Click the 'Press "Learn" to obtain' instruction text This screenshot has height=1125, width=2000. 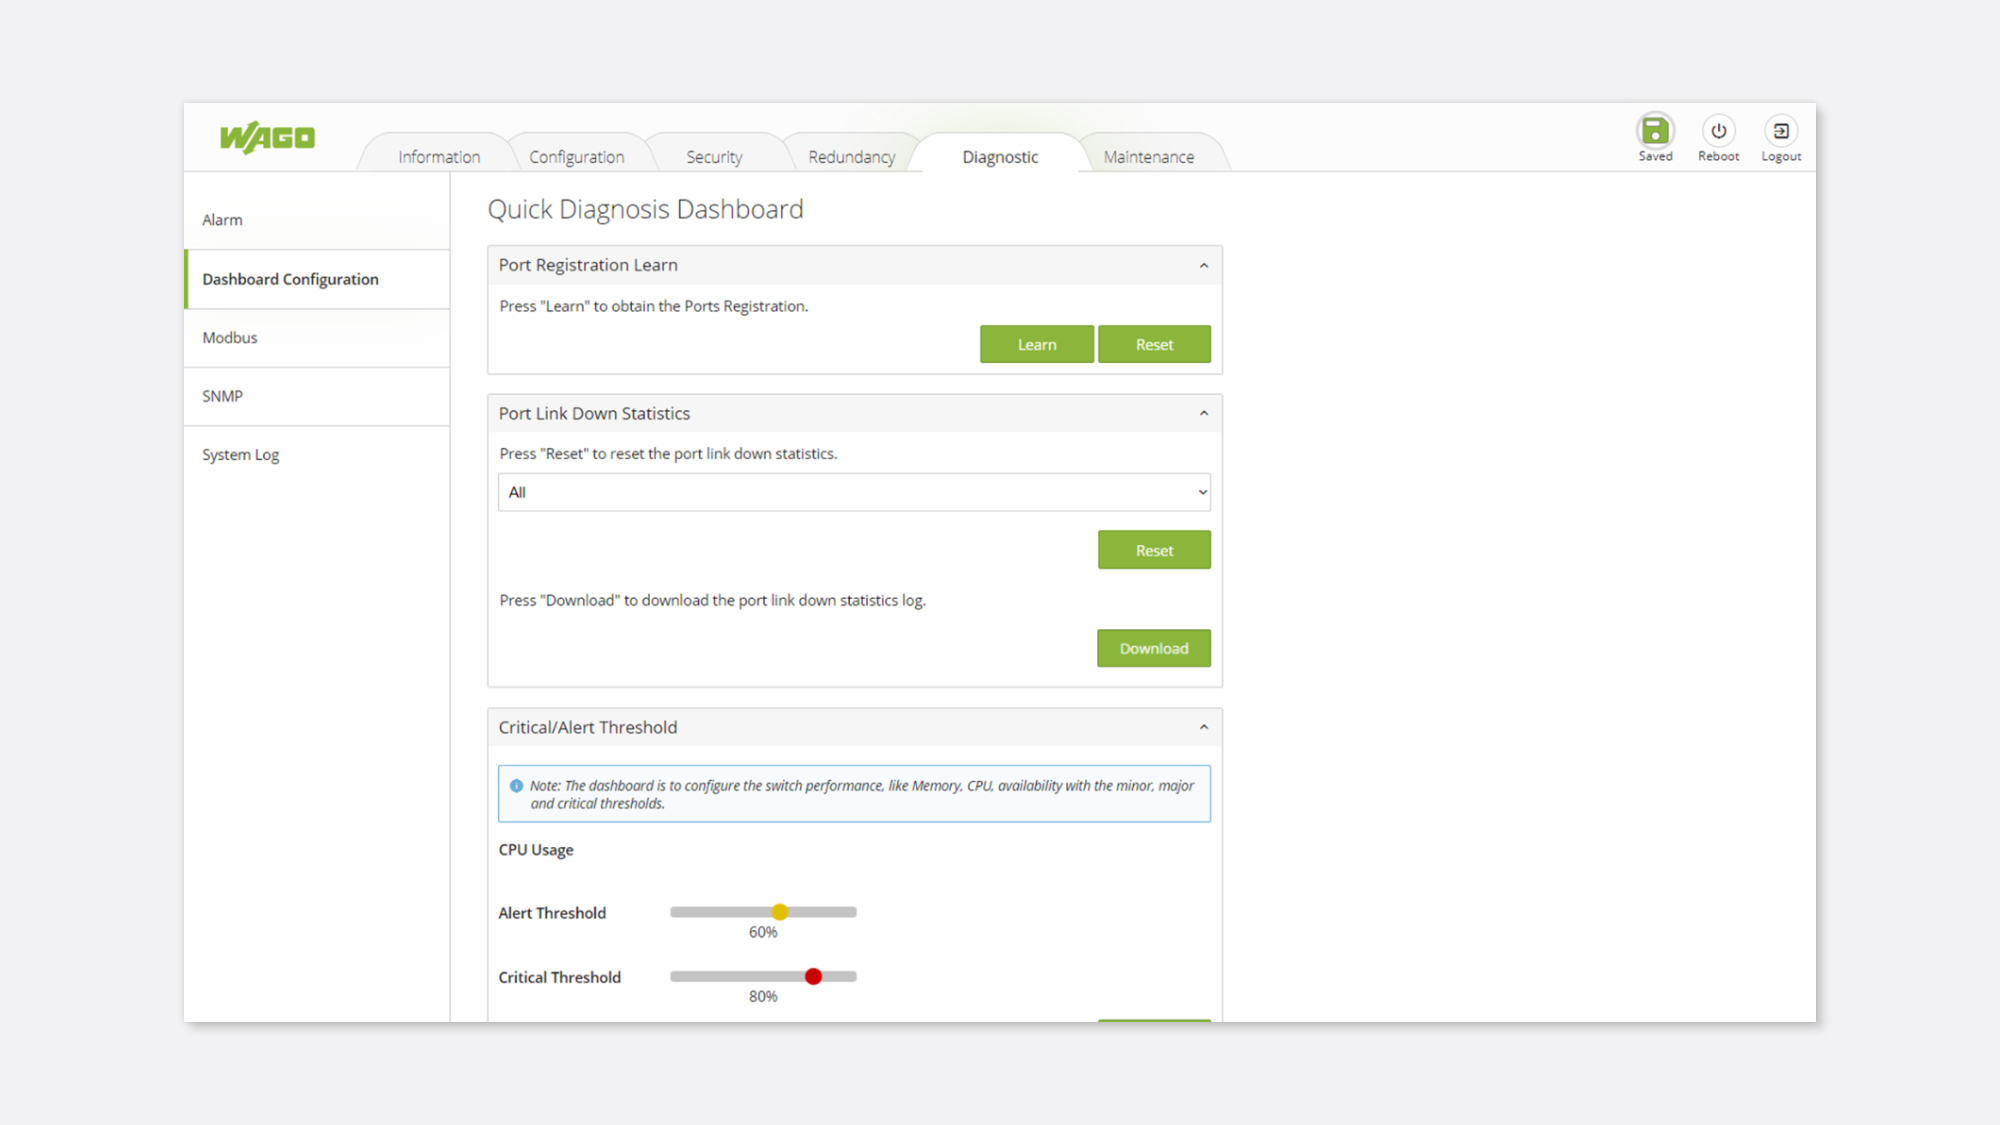click(654, 306)
